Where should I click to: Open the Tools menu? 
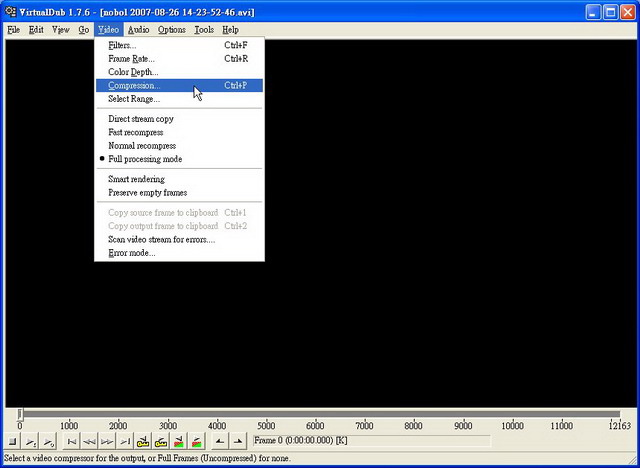pos(204,30)
